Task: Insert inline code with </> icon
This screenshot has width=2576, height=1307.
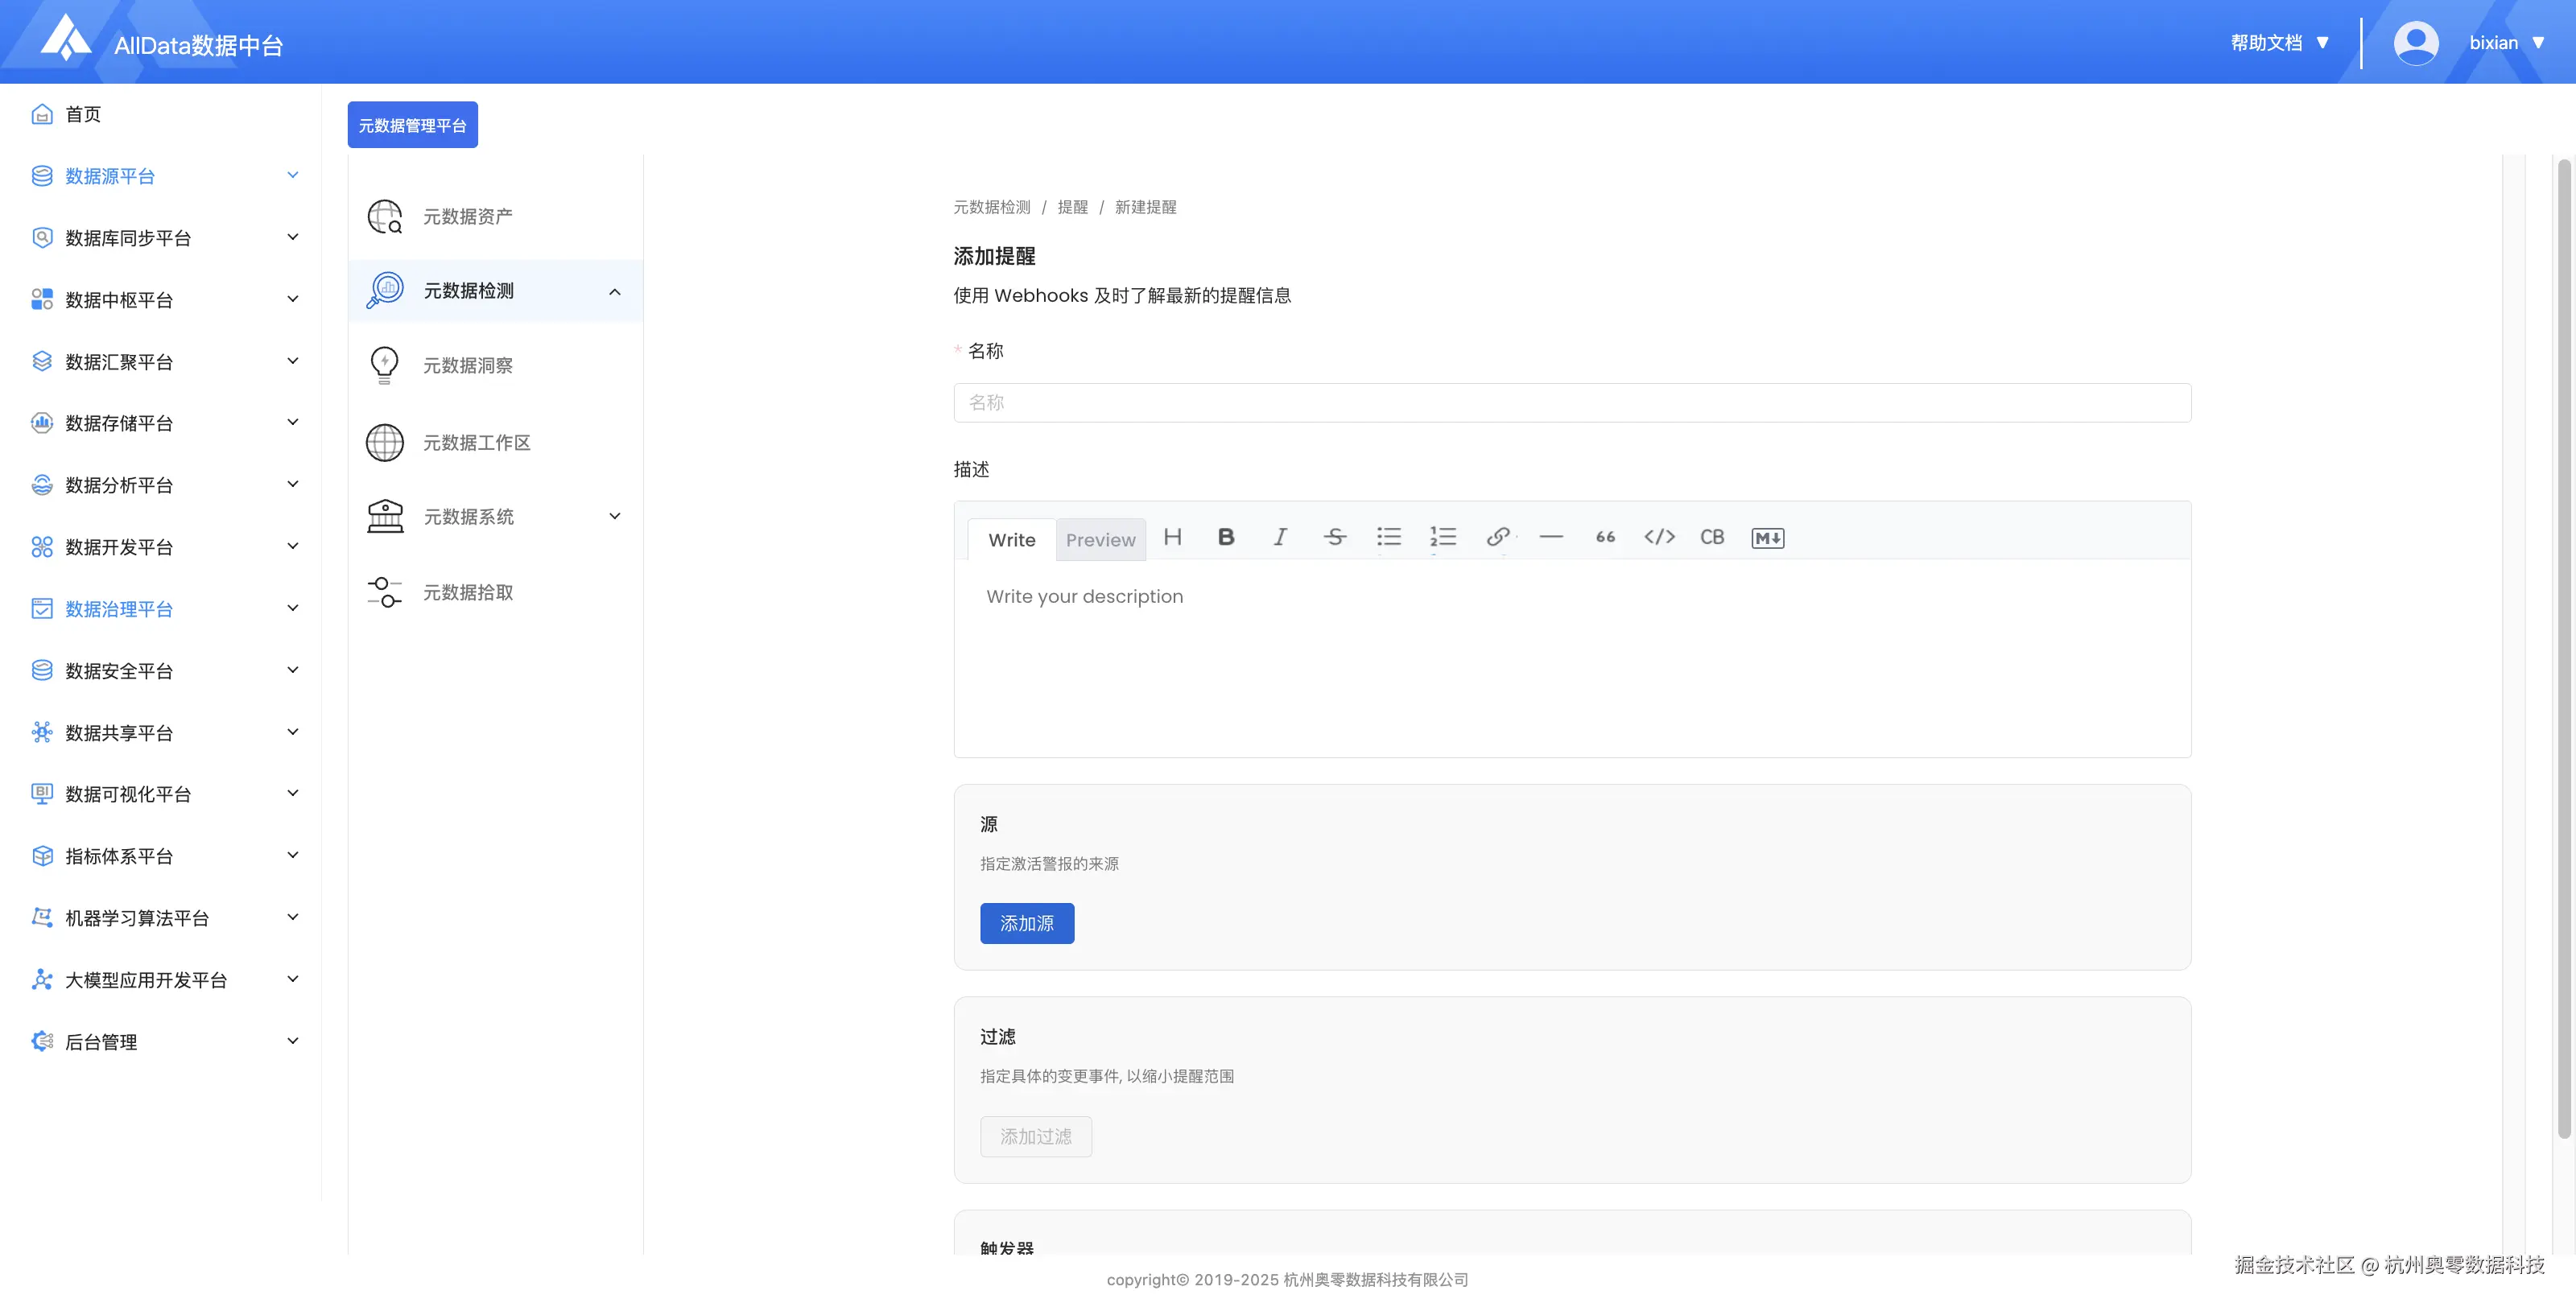Action: 1659,537
